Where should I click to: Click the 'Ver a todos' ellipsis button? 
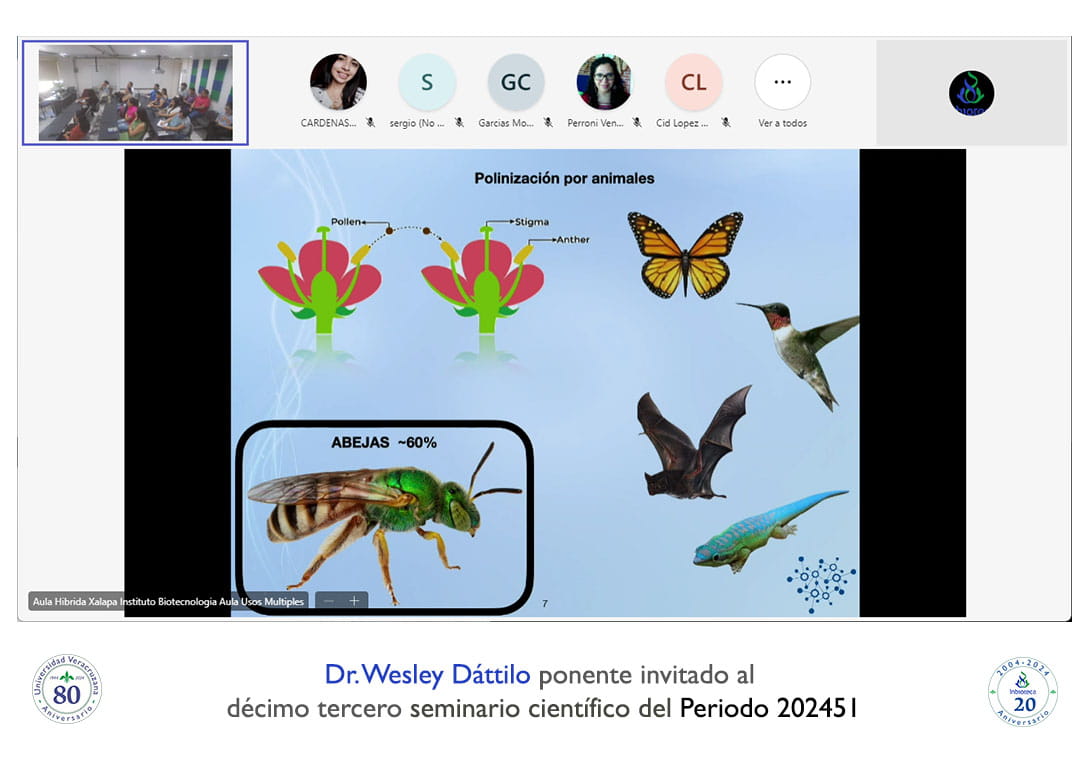tap(782, 82)
